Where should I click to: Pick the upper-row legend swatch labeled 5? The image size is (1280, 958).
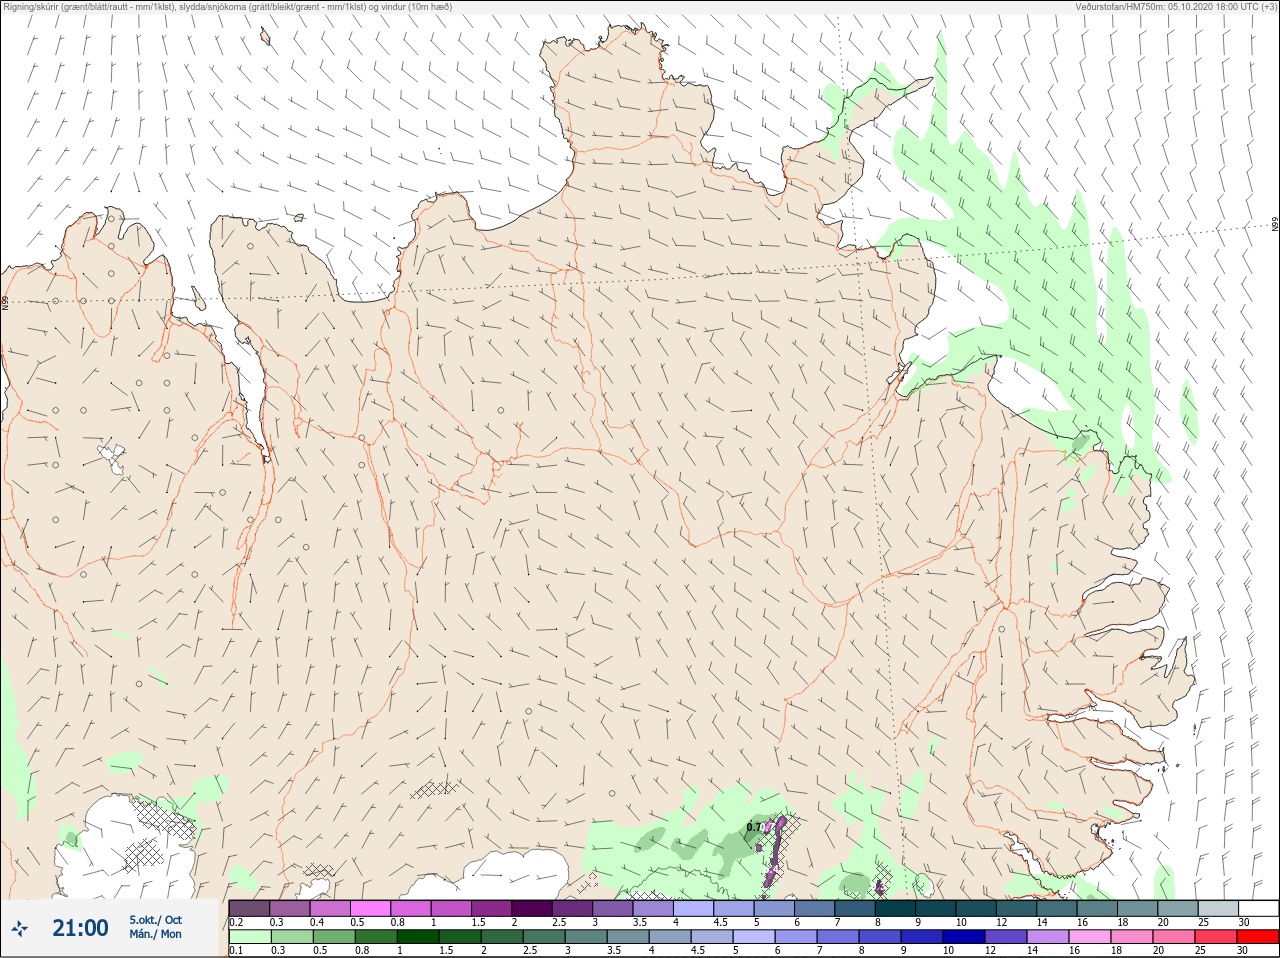pyautogui.click(x=774, y=908)
